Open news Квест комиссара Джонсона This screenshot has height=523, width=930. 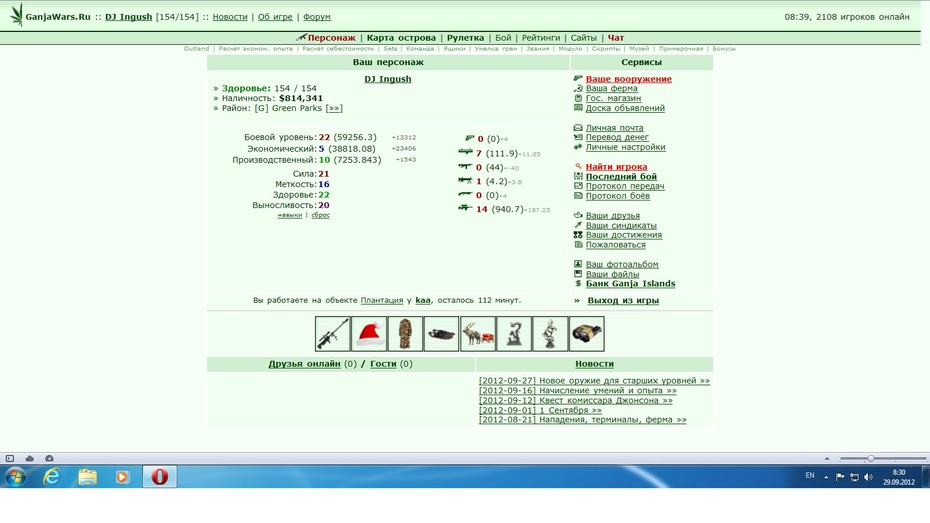coord(575,400)
